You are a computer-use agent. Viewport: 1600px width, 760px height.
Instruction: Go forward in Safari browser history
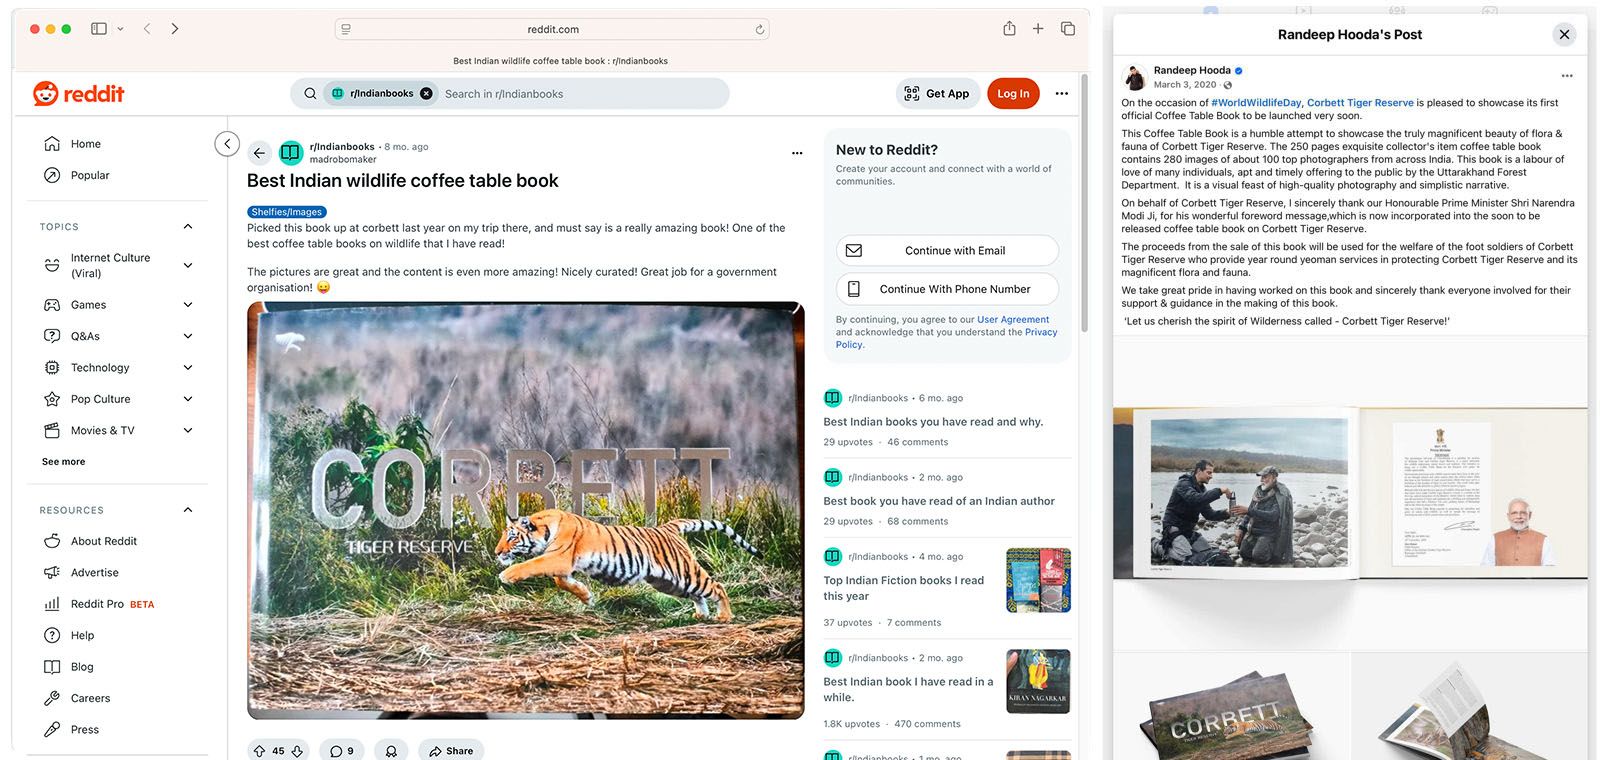175,29
